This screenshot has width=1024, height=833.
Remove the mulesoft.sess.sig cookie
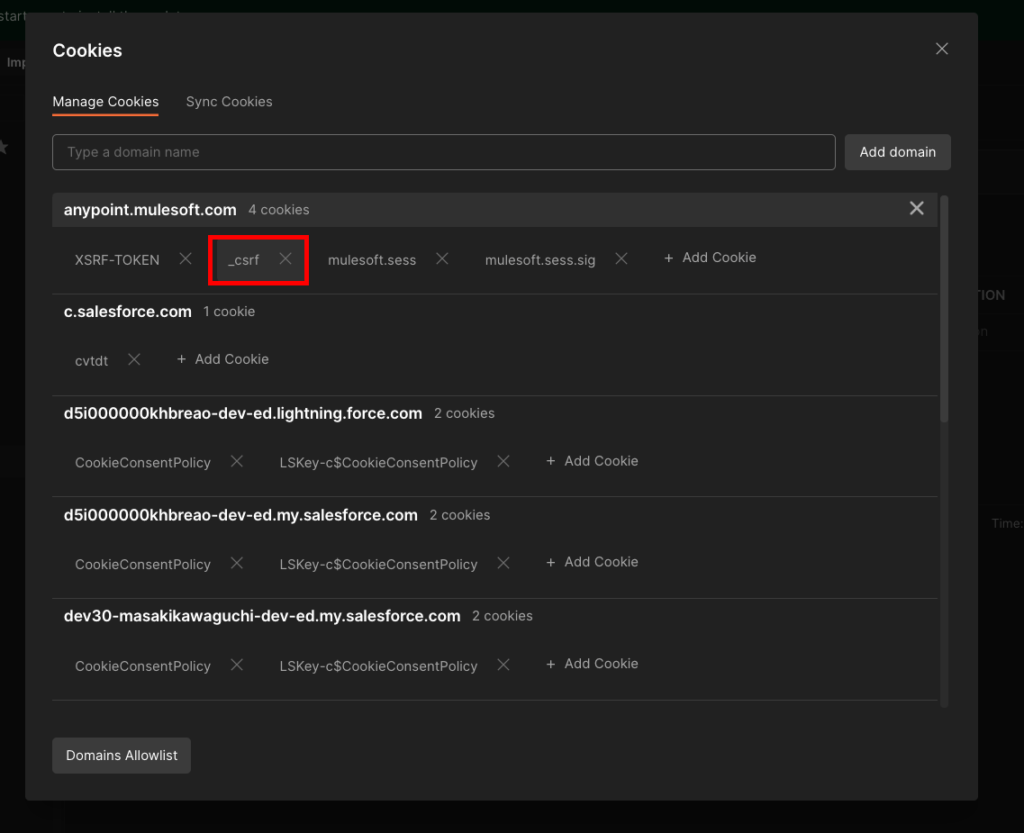(x=621, y=259)
